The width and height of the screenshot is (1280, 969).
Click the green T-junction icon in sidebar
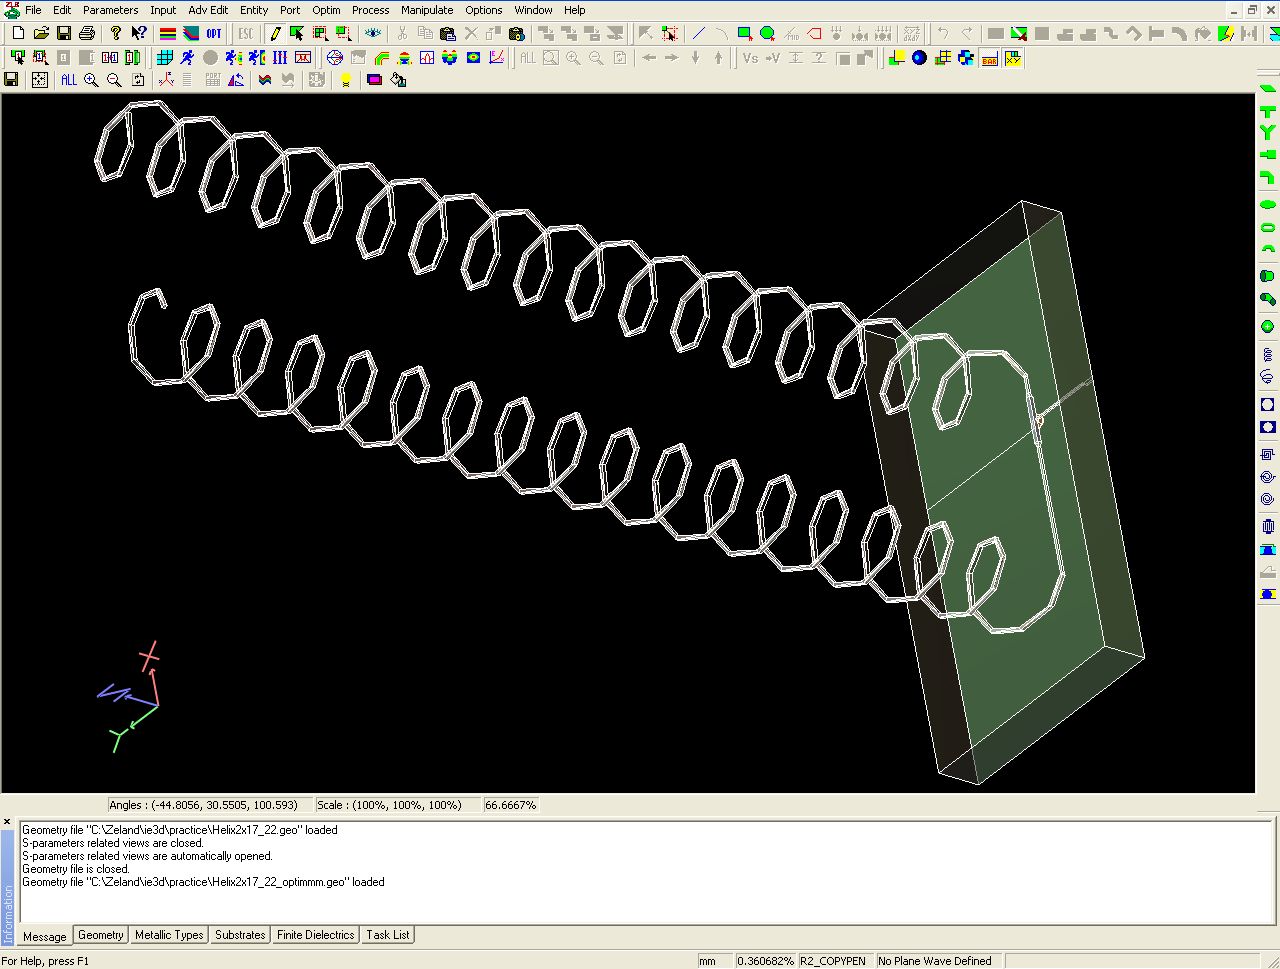[x=1268, y=112]
